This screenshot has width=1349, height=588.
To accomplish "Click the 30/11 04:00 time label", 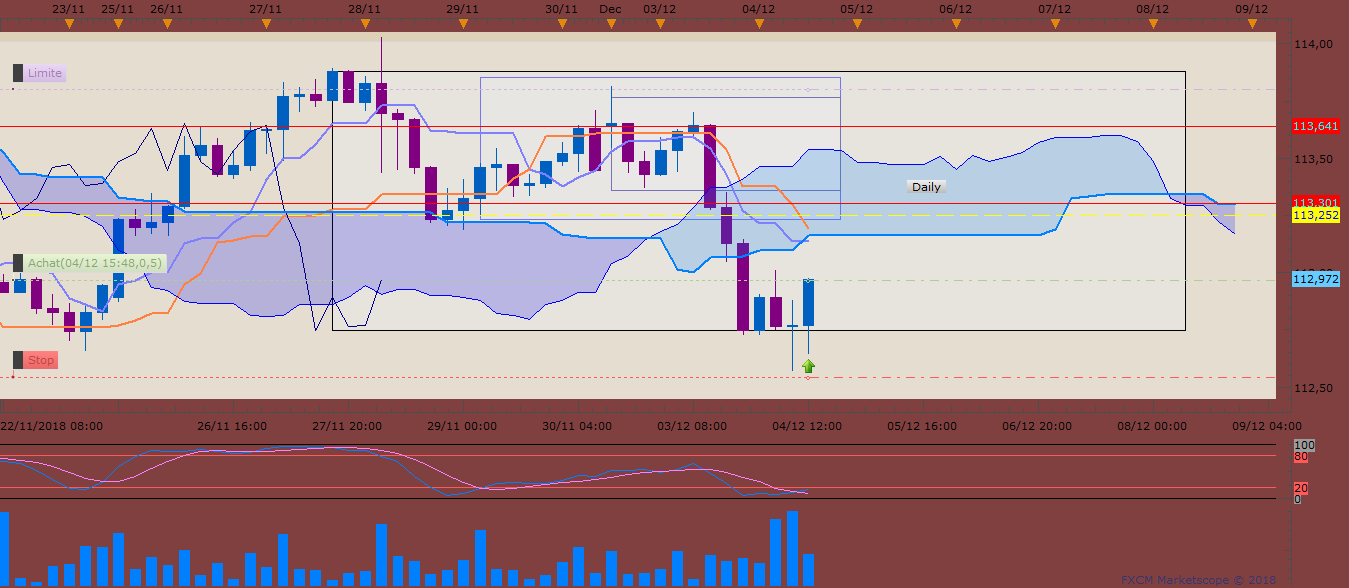I will [577, 425].
